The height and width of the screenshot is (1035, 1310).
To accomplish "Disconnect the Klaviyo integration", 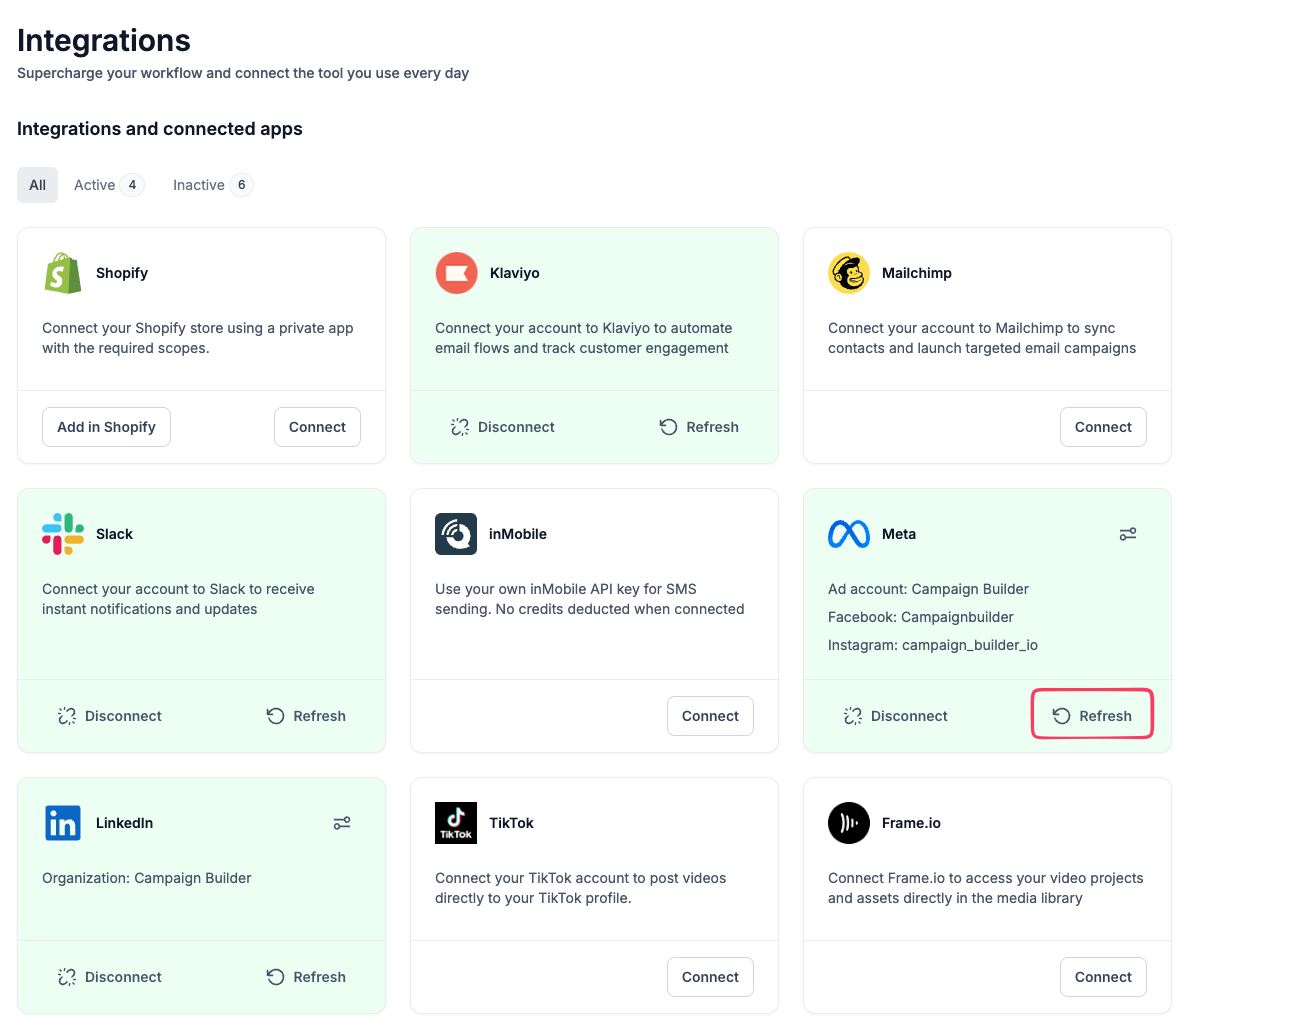I will [x=502, y=427].
